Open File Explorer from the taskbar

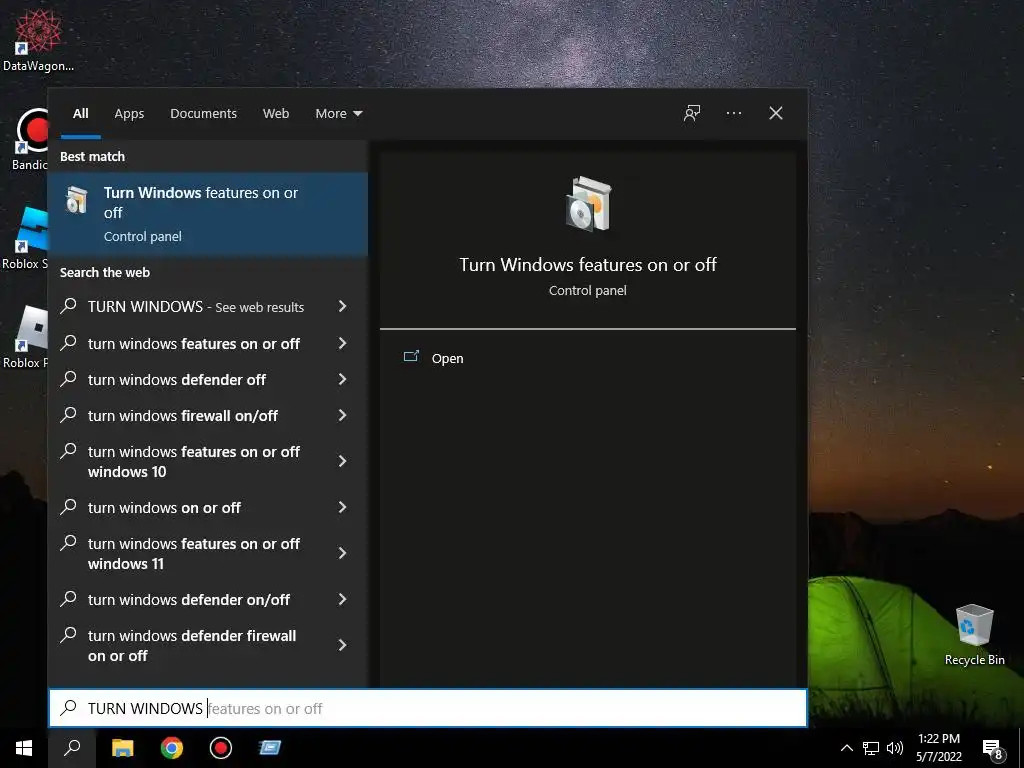(122, 748)
